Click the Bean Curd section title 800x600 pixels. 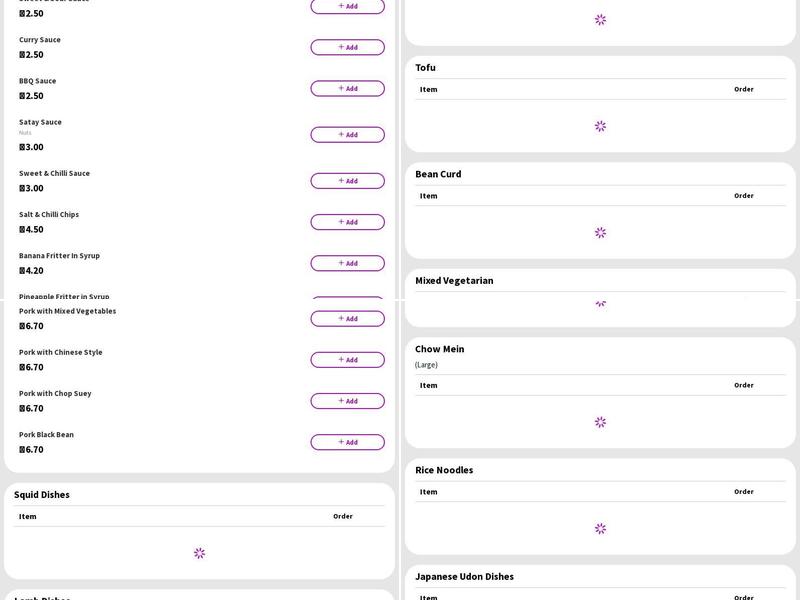438,174
